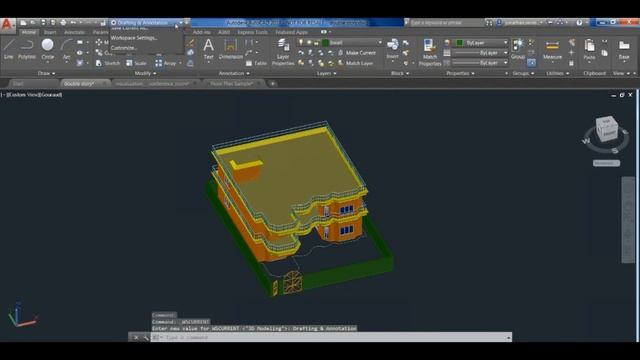The height and width of the screenshot is (360, 640).
Task: Select the Polyline draw tool
Action: point(27,49)
